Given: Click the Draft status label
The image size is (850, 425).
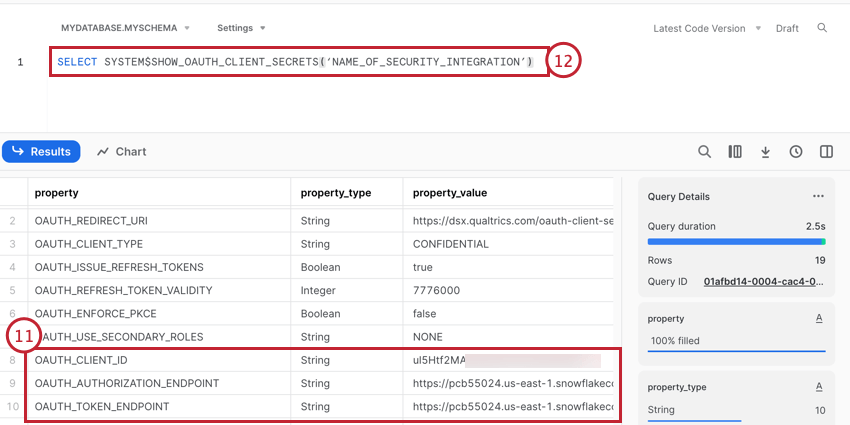Looking at the screenshot, I should 787,28.
